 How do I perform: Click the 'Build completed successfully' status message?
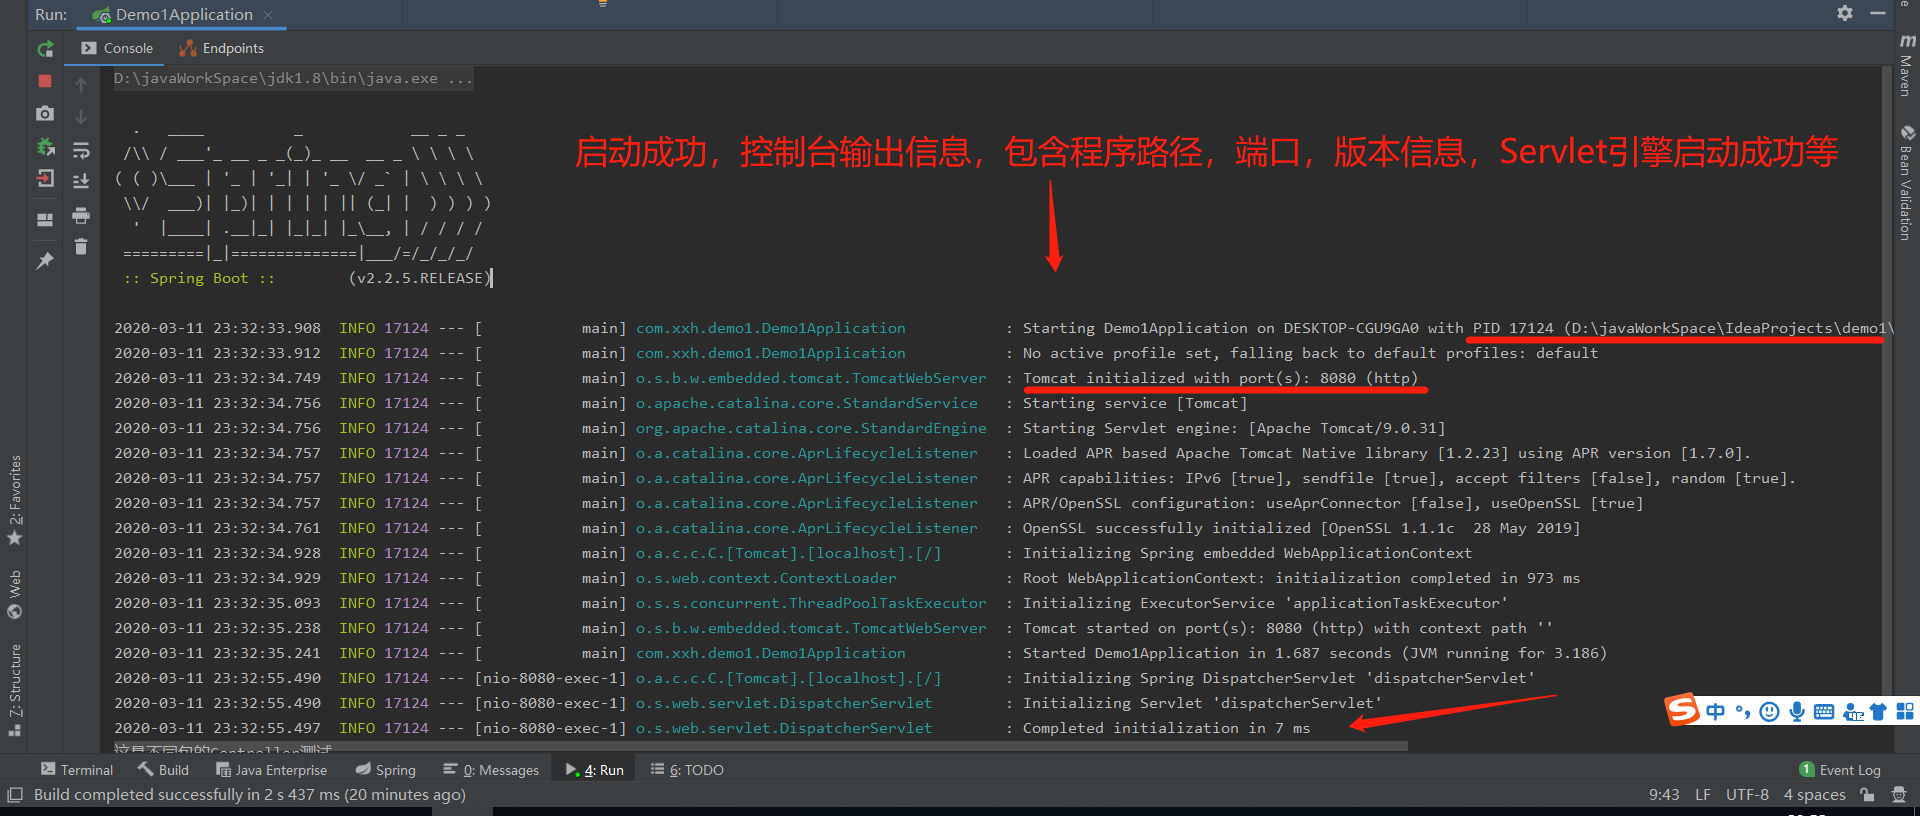(250, 795)
